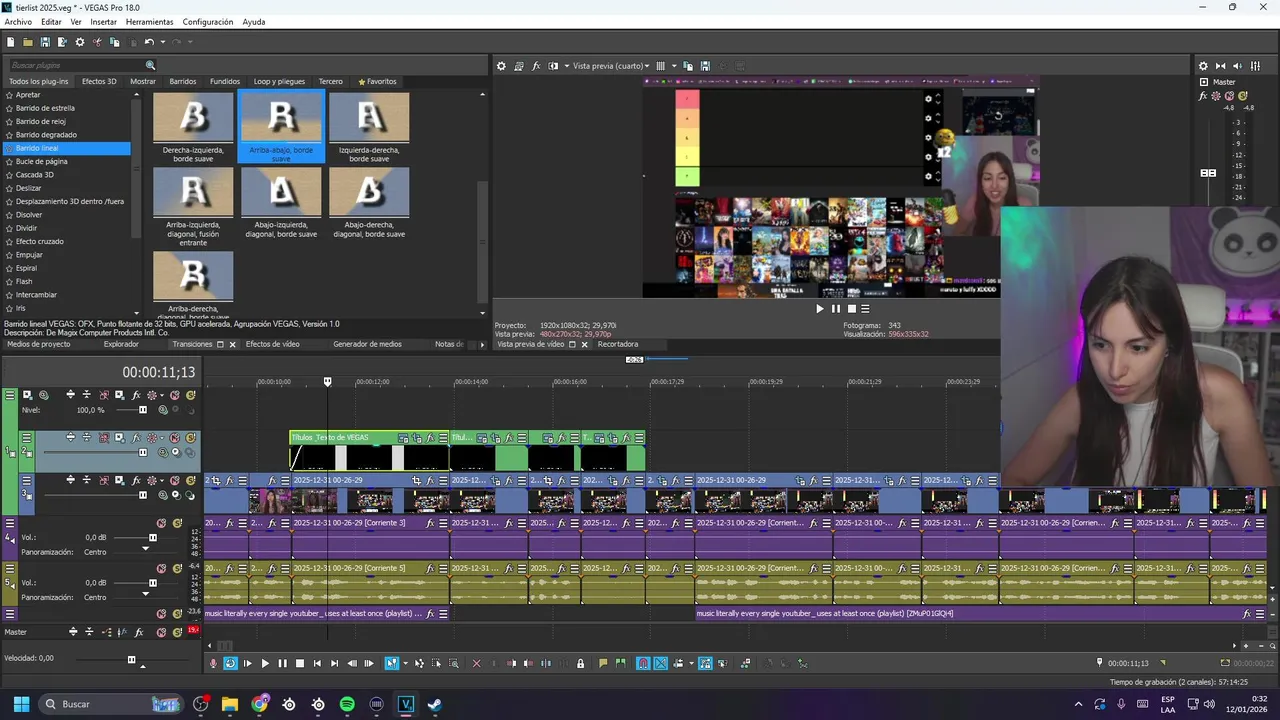Open the Configuración menu

click(x=208, y=22)
